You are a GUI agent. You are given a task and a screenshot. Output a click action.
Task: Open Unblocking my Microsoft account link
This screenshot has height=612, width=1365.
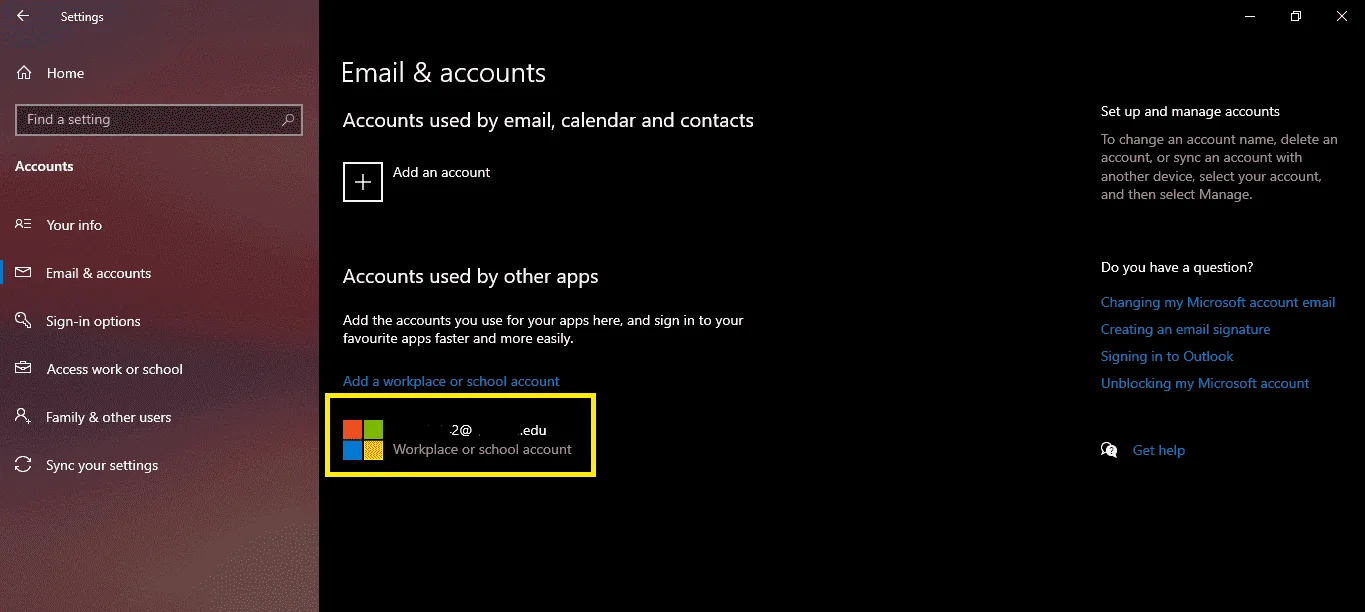click(1205, 383)
